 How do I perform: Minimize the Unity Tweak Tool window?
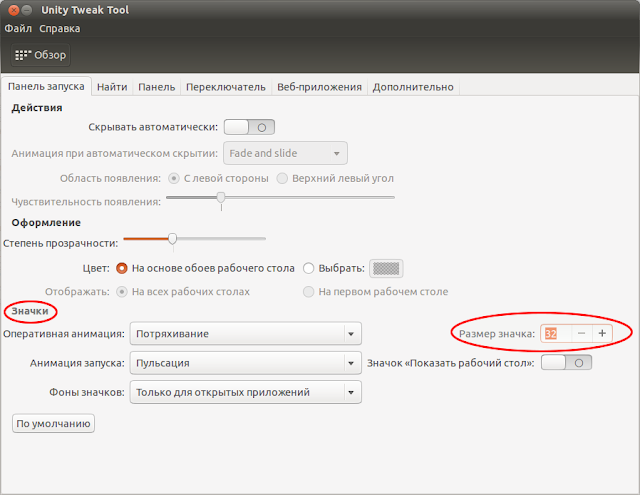click(27, 10)
